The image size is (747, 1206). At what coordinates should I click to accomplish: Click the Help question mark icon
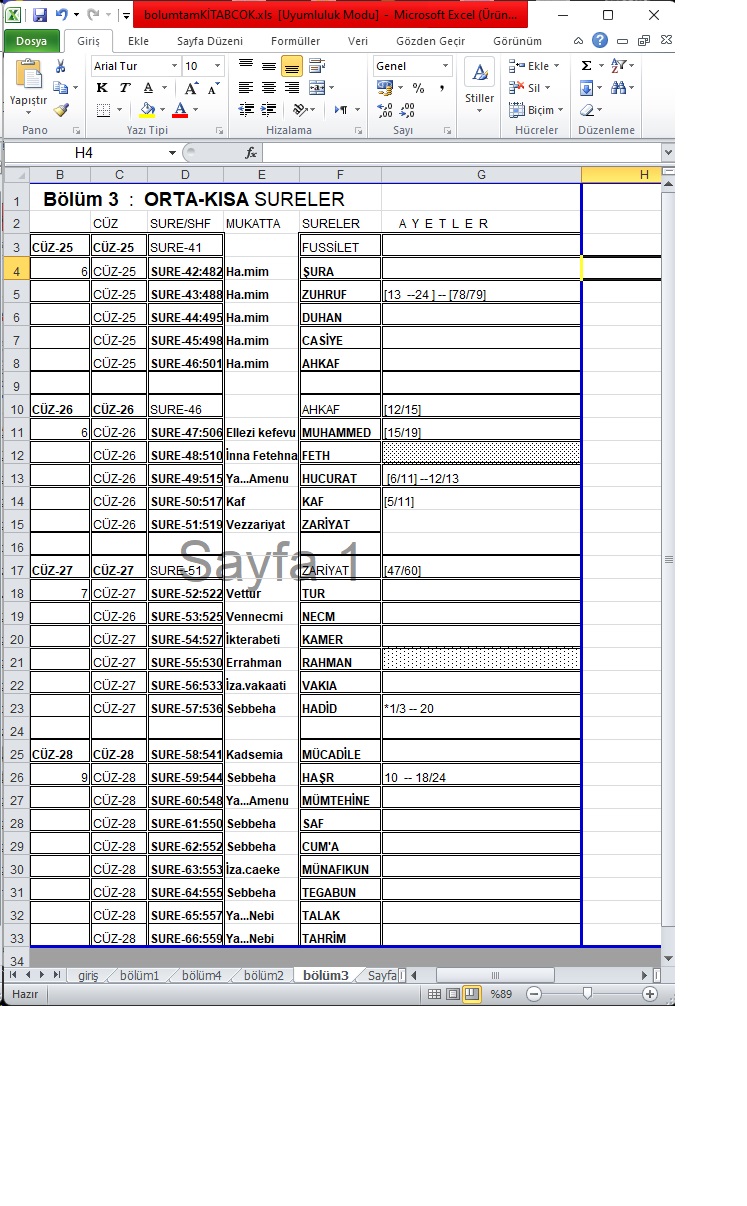[x=600, y=41]
